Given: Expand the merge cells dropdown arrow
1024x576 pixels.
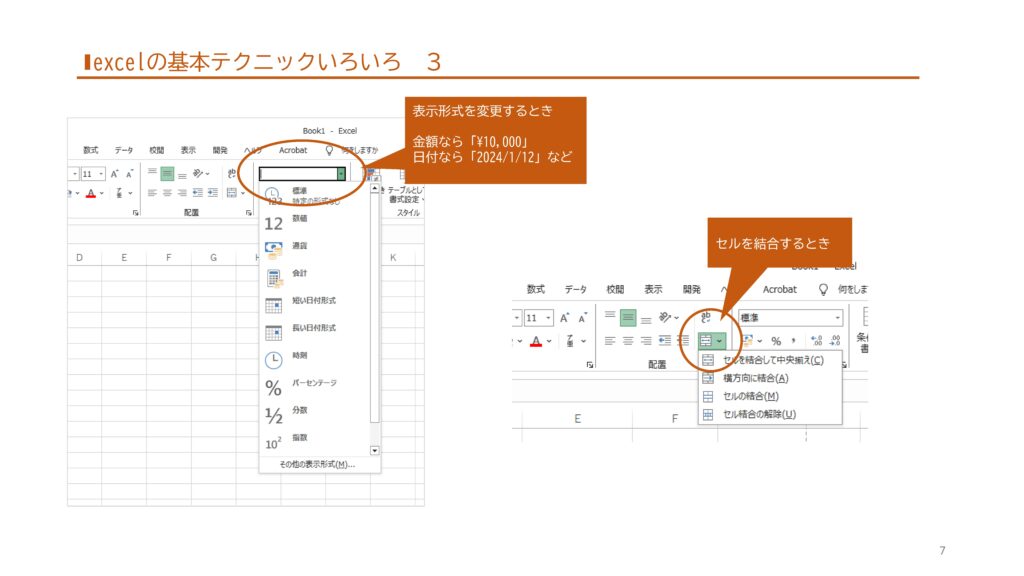Looking at the screenshot, I should pyautogui.click(x=719, y=341).
